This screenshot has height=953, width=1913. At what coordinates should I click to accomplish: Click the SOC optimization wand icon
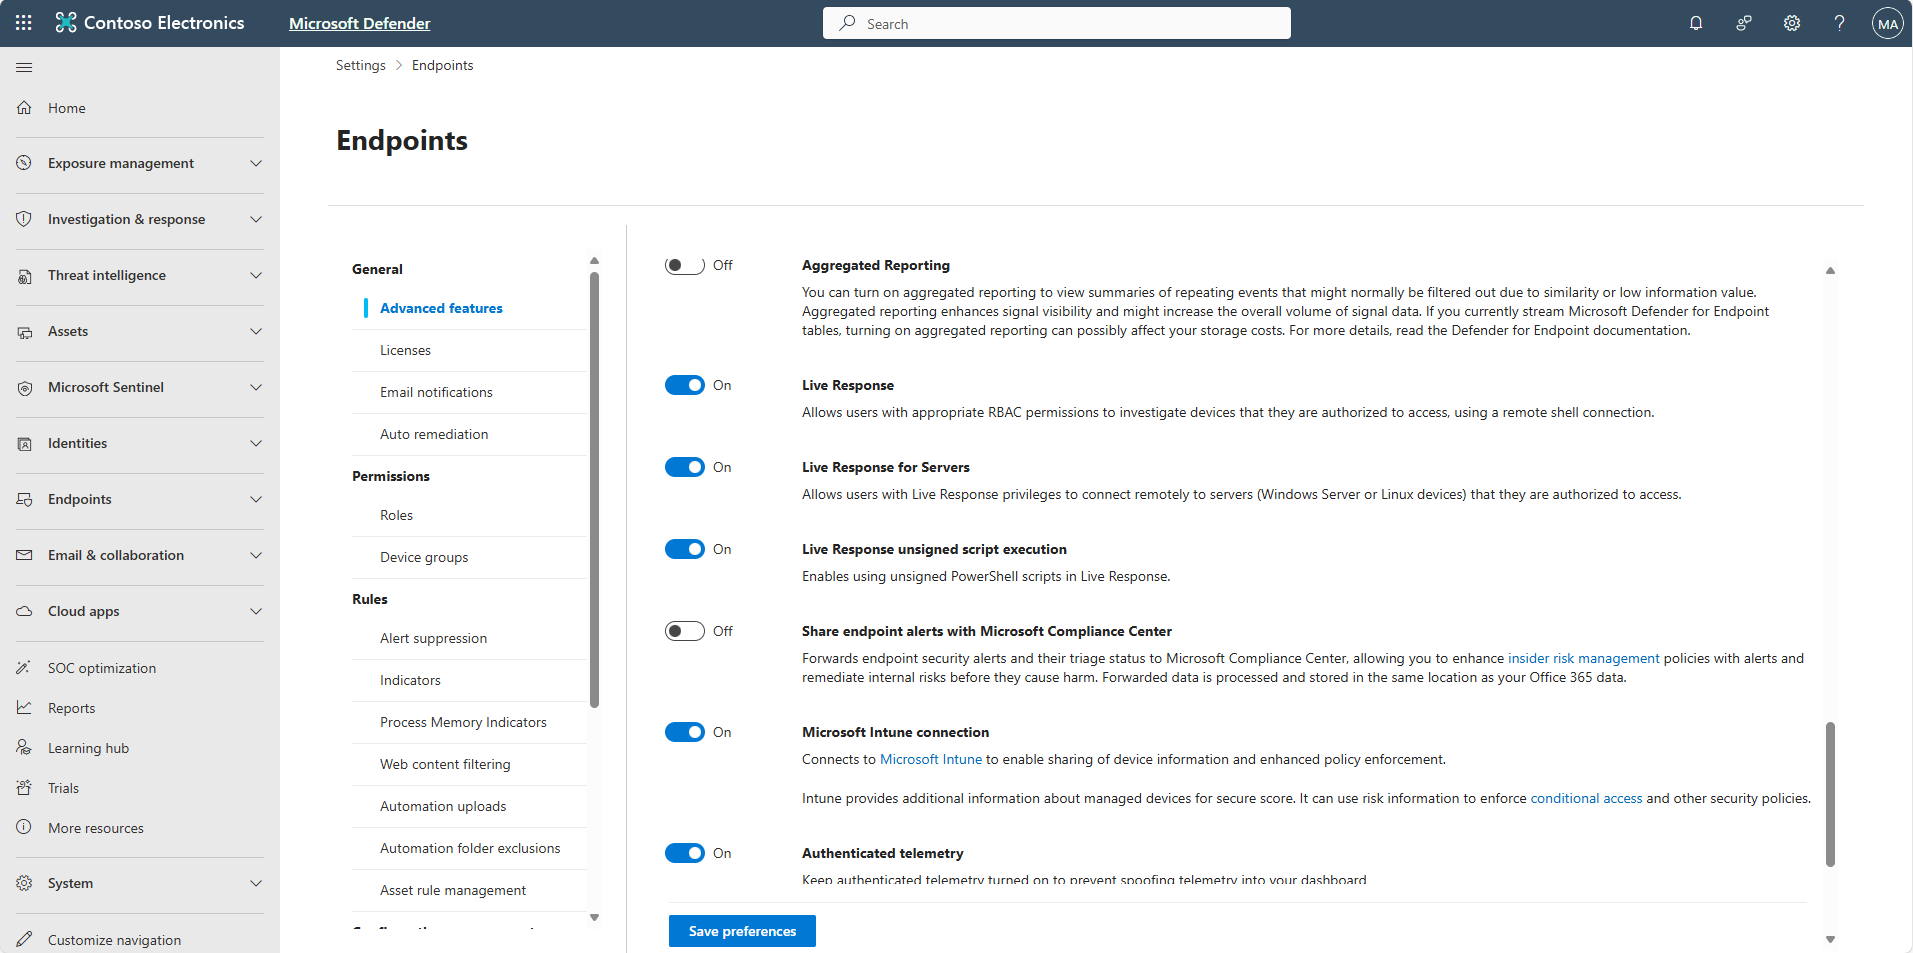[x=24, y=668]
